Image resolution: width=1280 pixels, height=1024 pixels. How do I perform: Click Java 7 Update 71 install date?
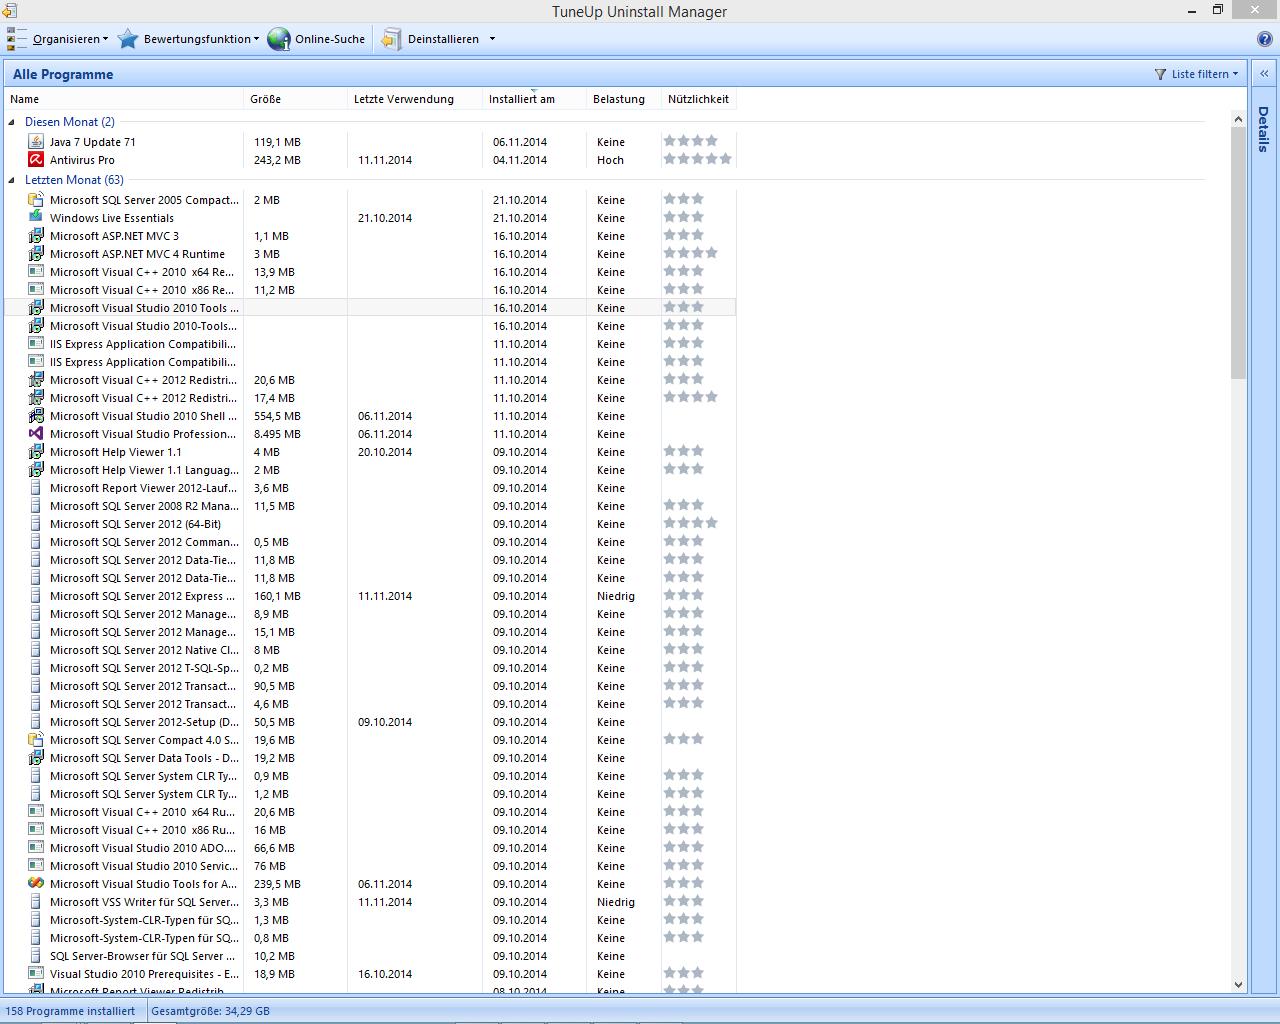pyautogui.click(x=520, y=142)
